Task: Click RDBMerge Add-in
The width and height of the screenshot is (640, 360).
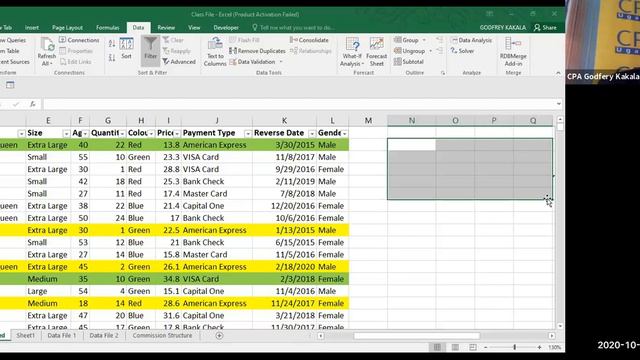Action: click(x=513, y=52)
